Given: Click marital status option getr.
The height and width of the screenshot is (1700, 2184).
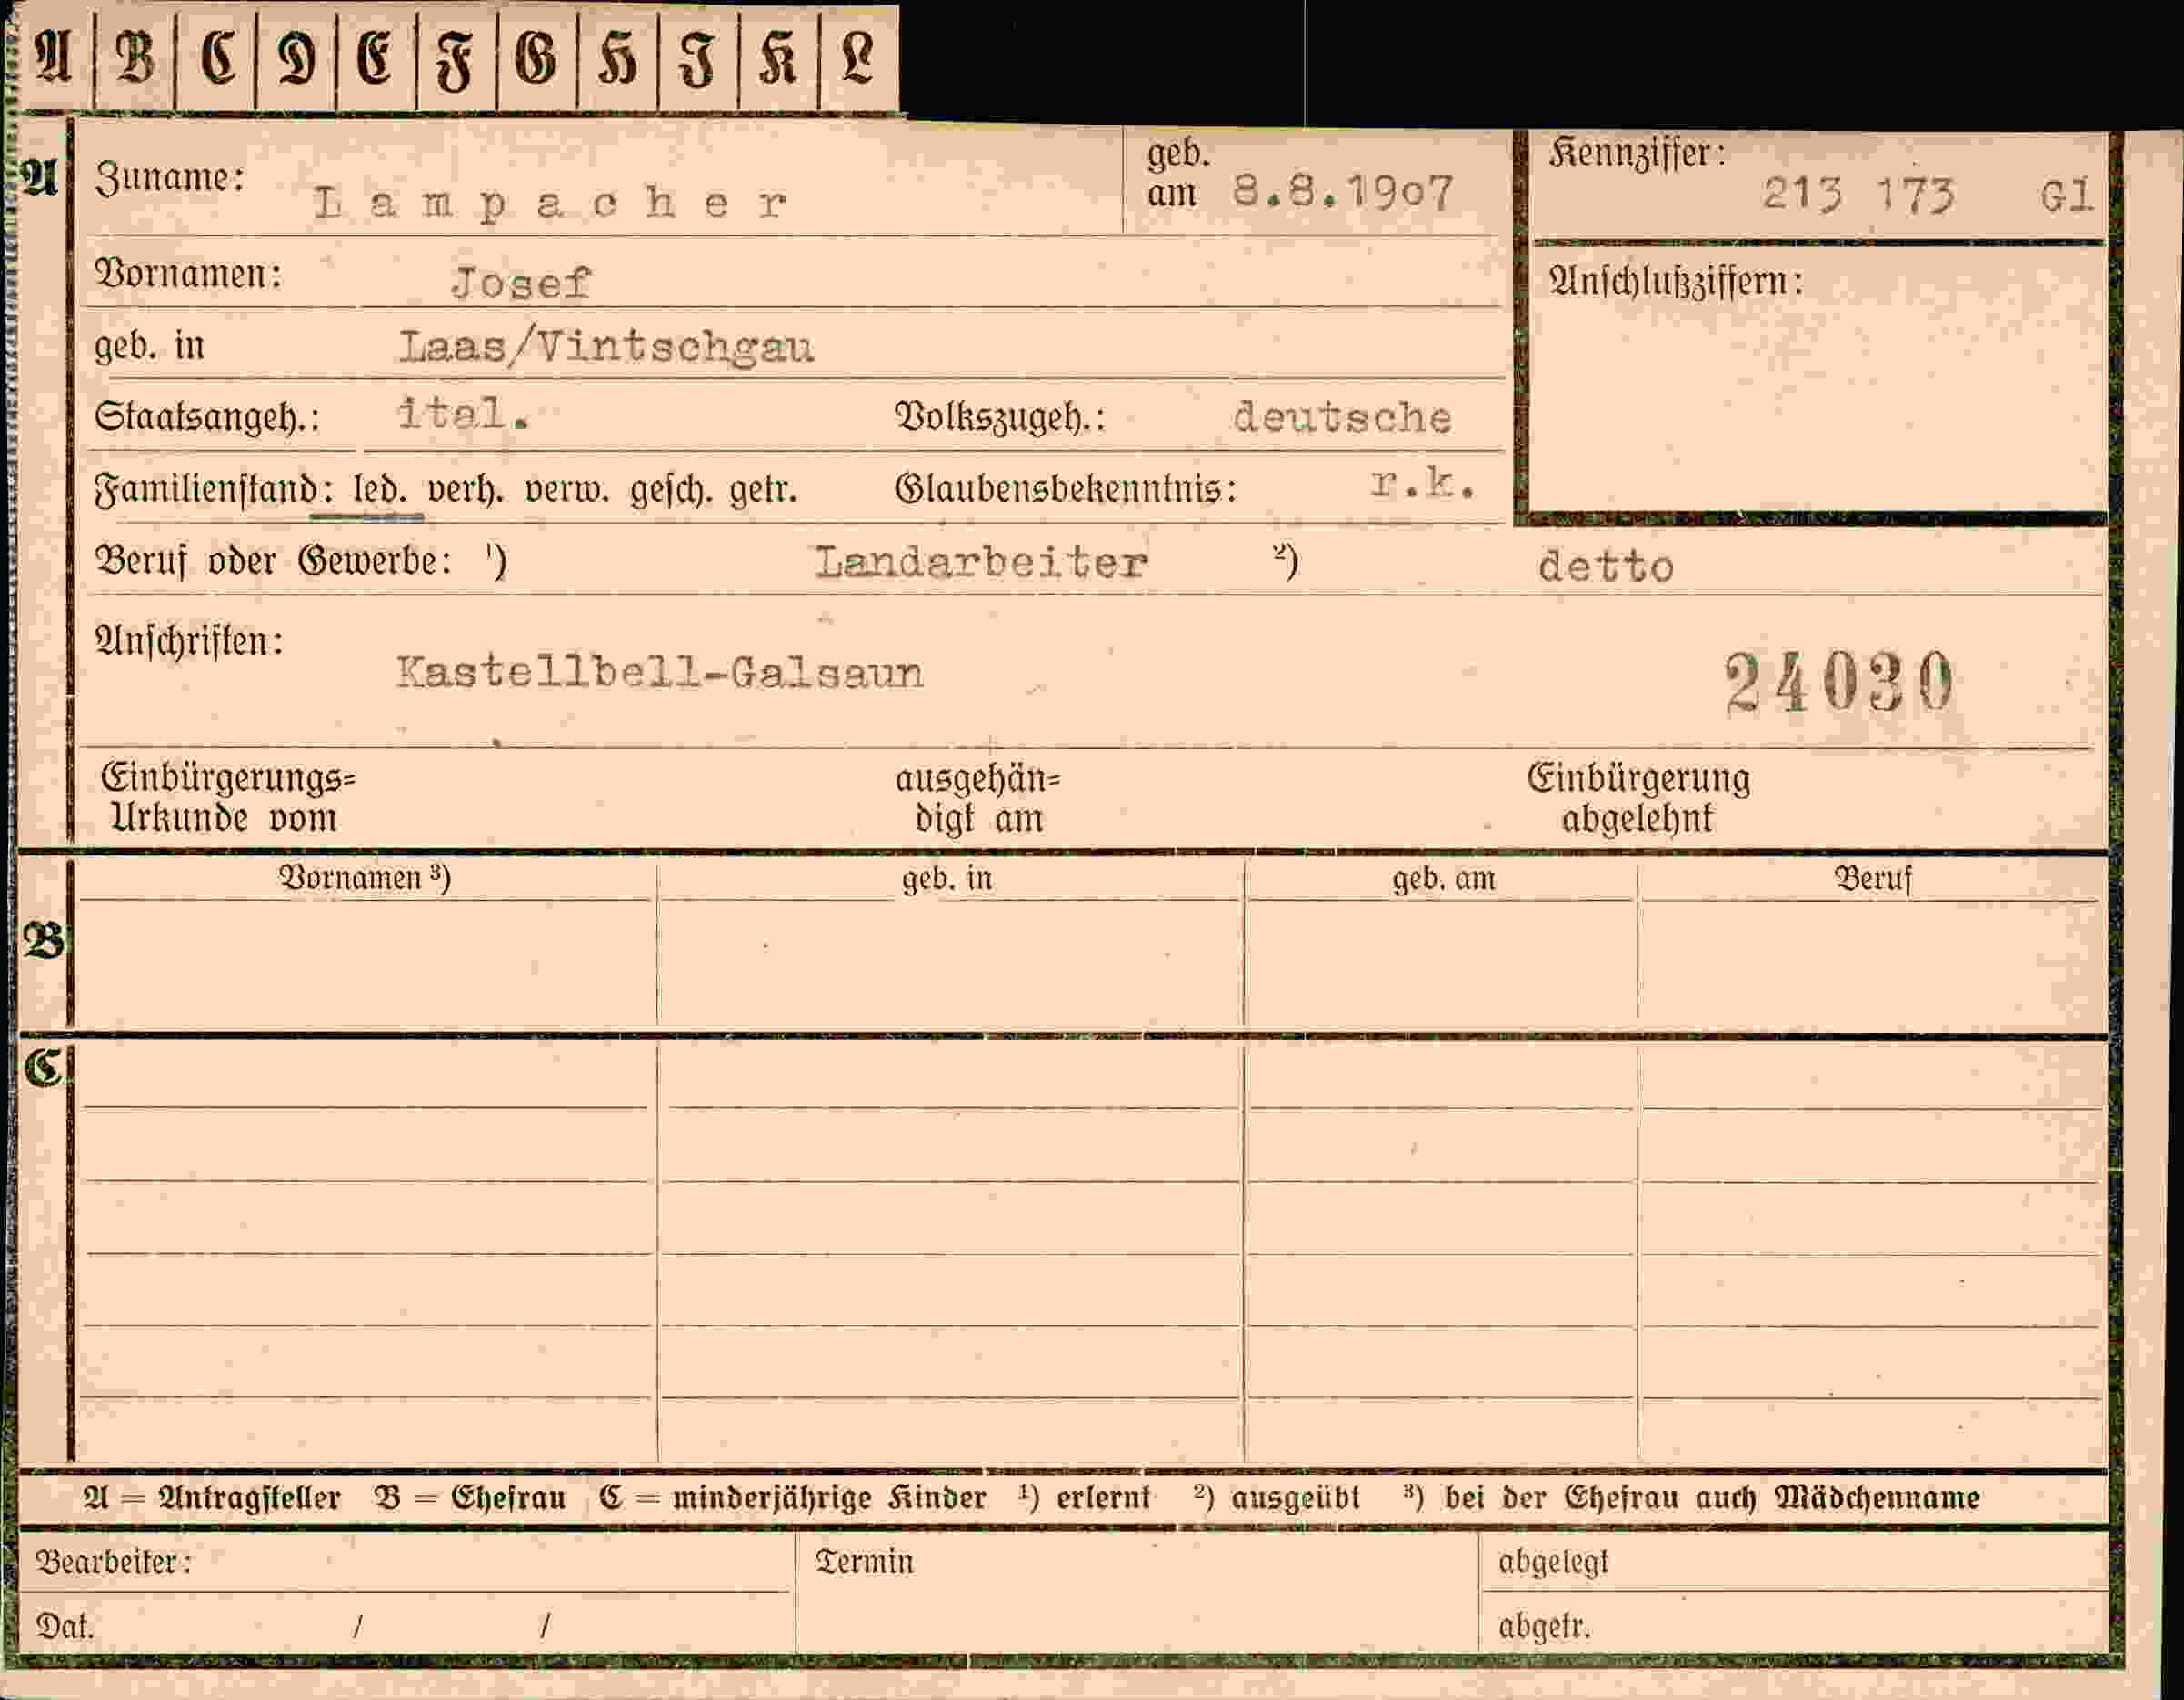Looking at the screenshot, I should point(763,491).
